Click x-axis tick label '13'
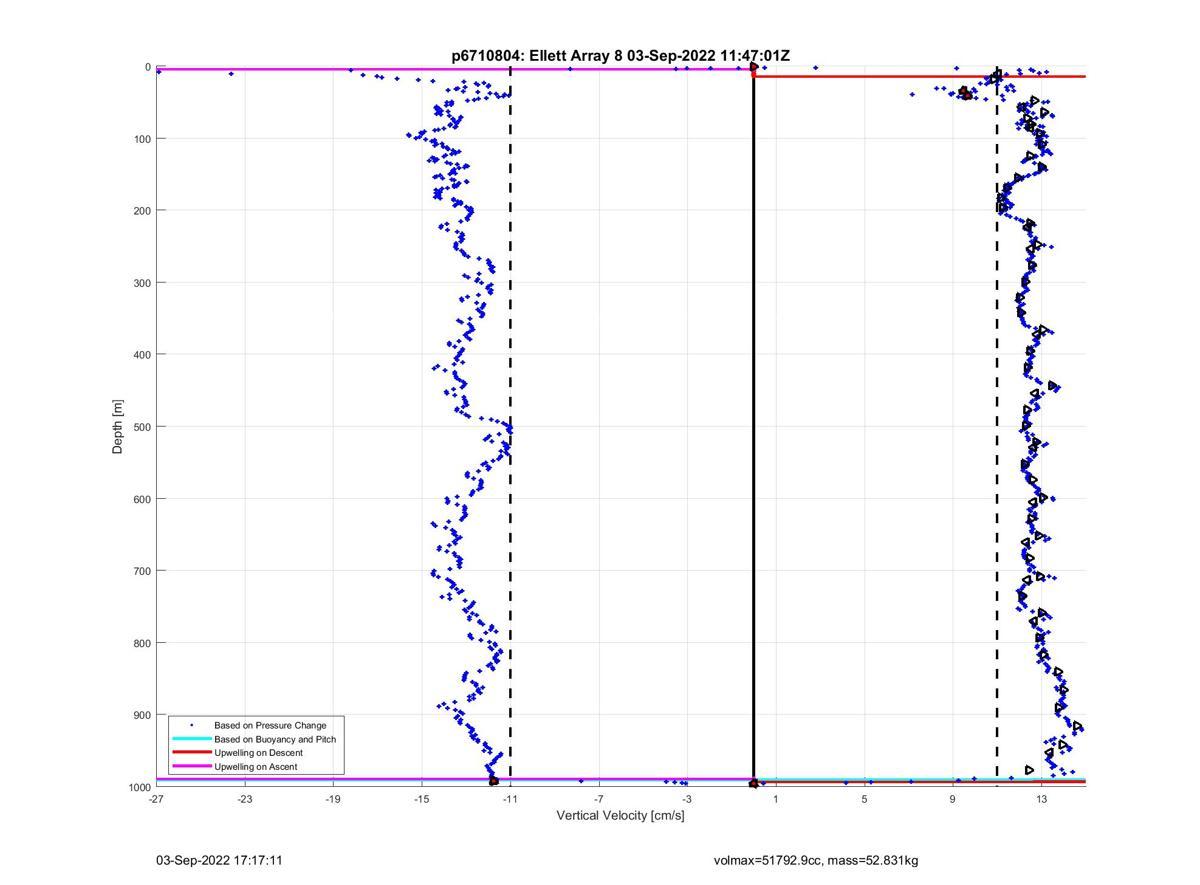This screenshot has height=885, width=1200. (x=1041, y=799)
